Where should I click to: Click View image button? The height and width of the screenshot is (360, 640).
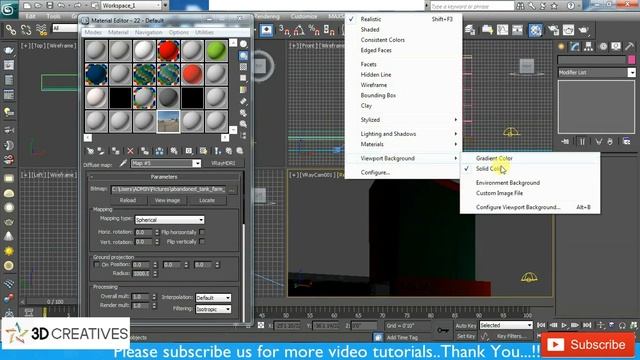click(x=167, y=200)
